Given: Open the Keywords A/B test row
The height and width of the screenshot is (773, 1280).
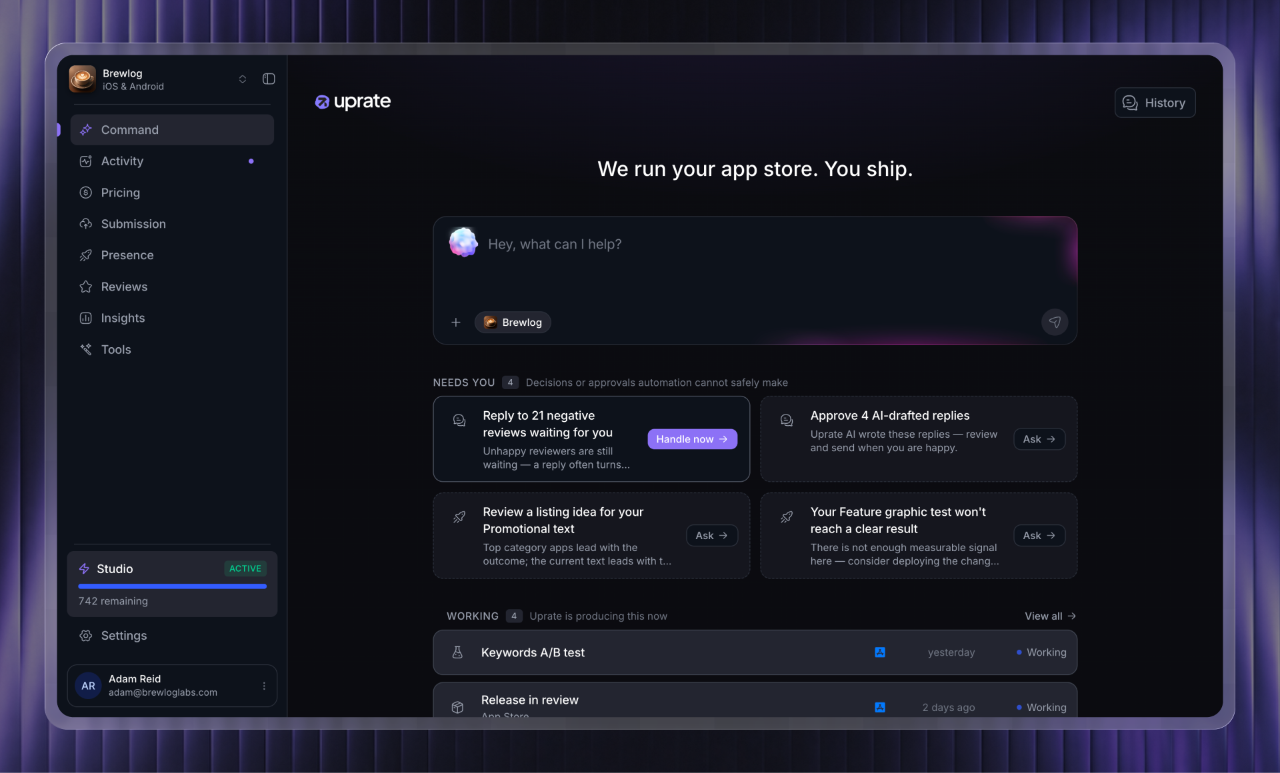Looking at the screenshot, I should tap(755, 652).
